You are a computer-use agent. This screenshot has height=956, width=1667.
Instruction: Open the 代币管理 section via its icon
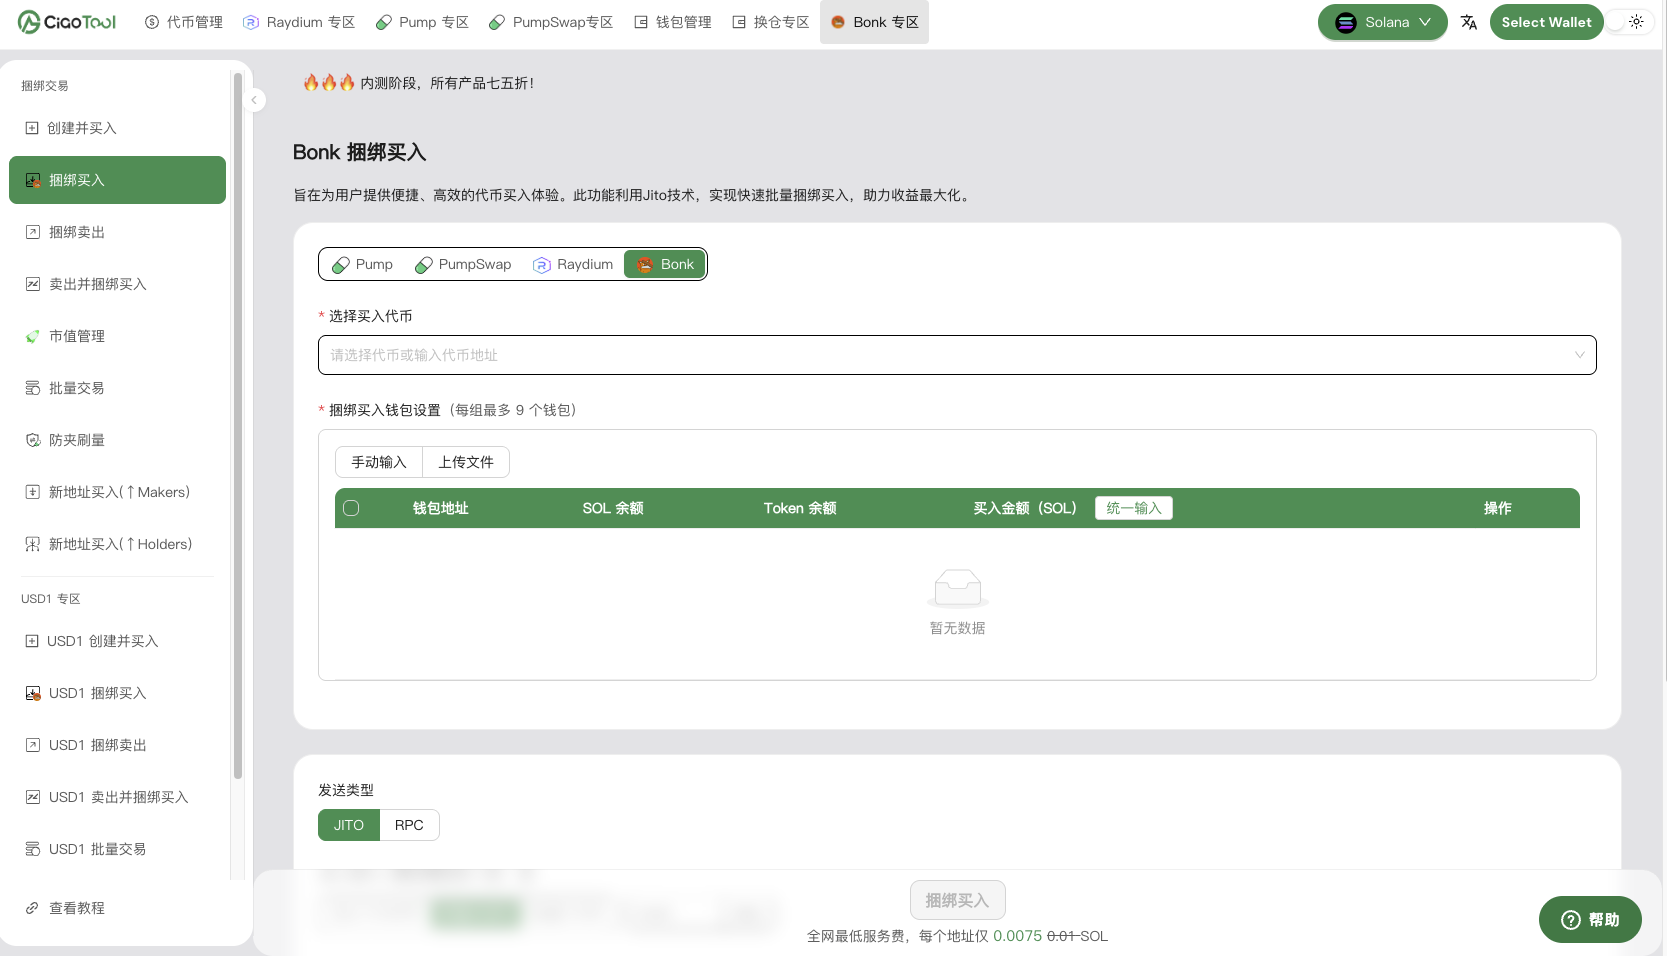[152, 21]
